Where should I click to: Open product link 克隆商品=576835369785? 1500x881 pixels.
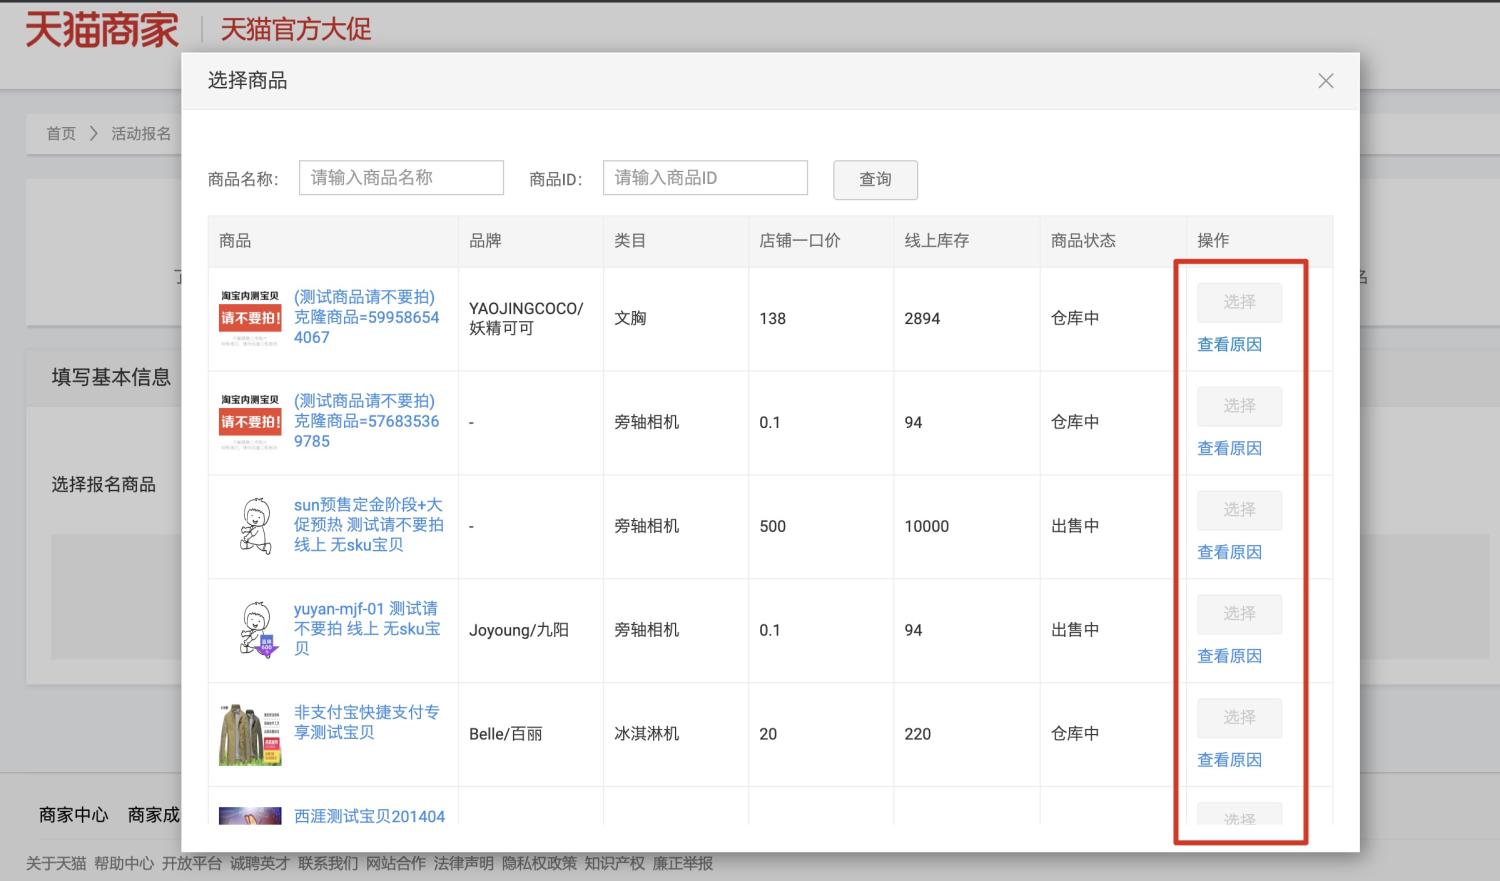(x=366, y=421)
